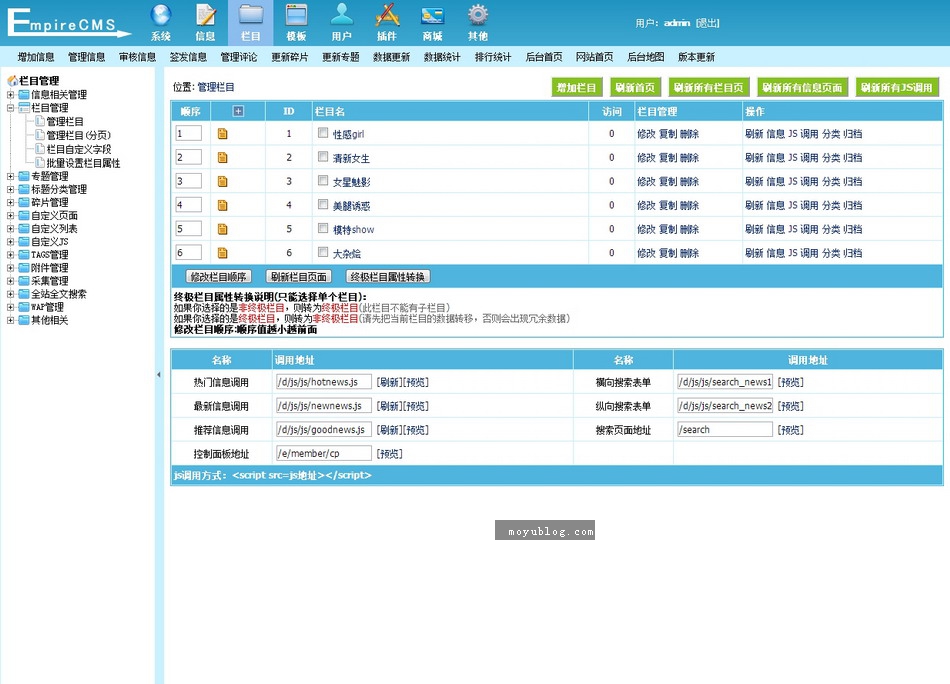Open the 用户 person icon in the header

(x=342, y=15)
